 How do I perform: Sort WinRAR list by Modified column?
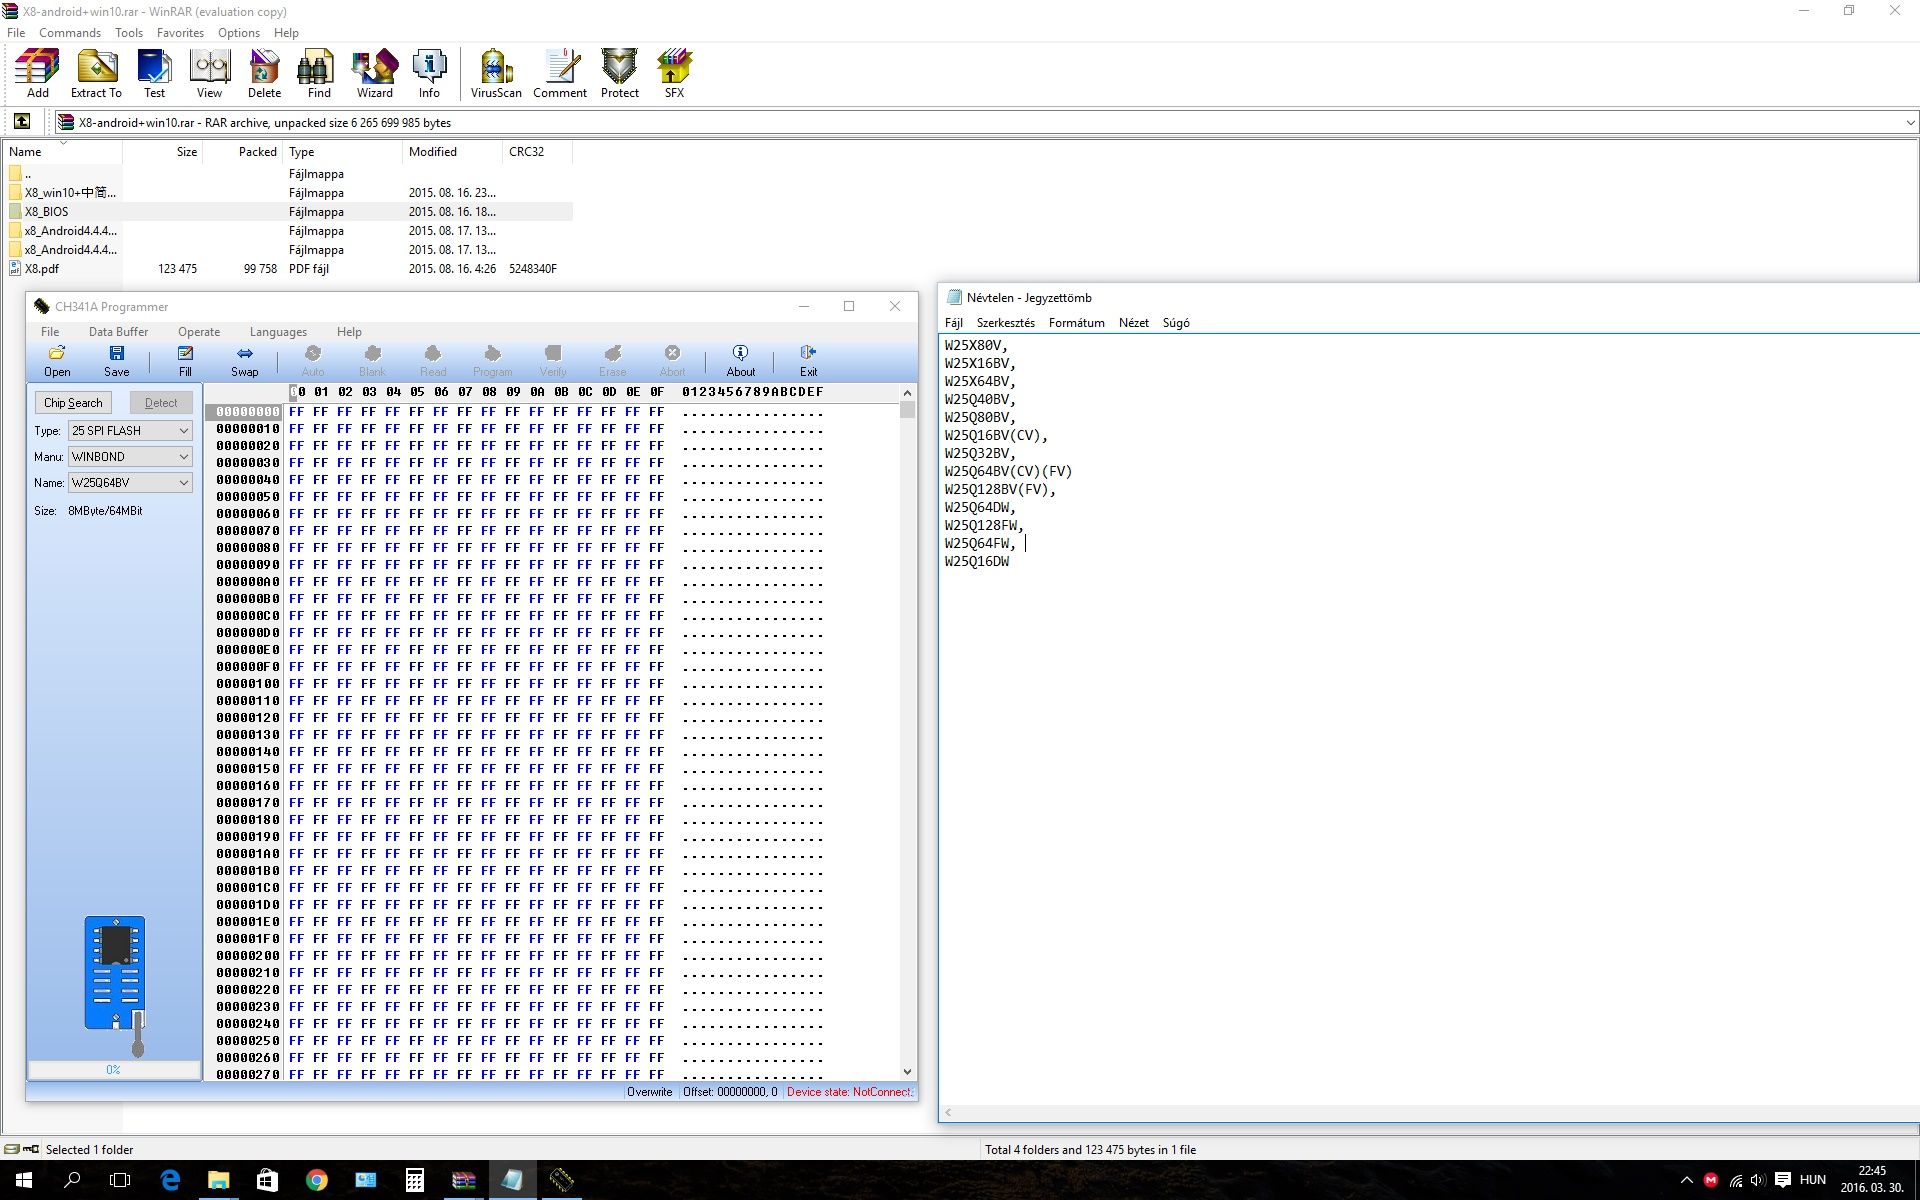pyautogui.click(x=452, y=152)
